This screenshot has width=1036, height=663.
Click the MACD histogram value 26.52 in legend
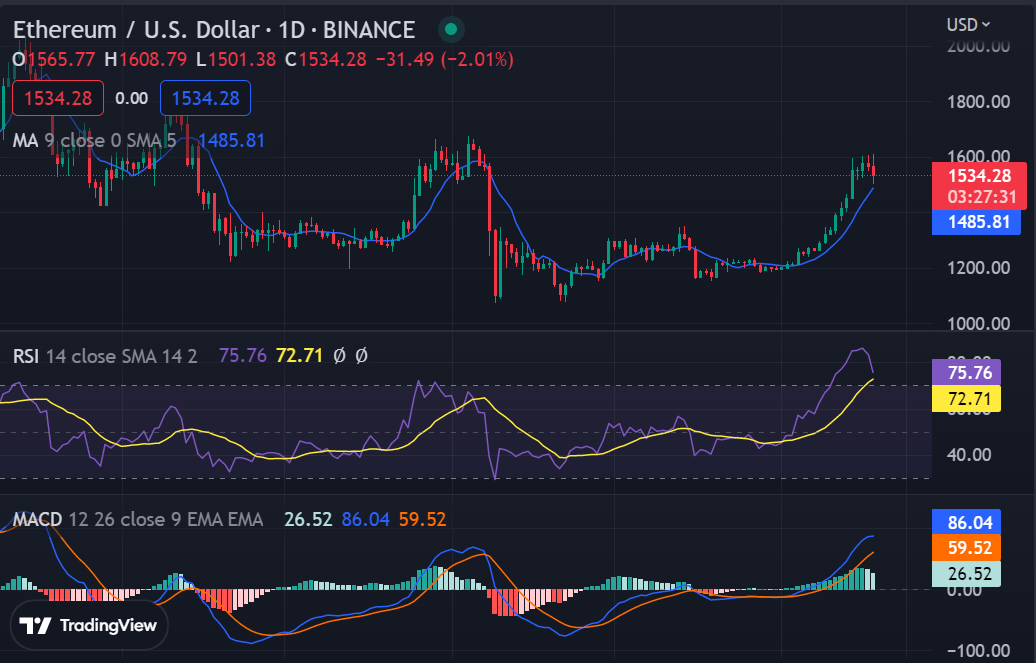pyautogui.click(x=308, y=520)
